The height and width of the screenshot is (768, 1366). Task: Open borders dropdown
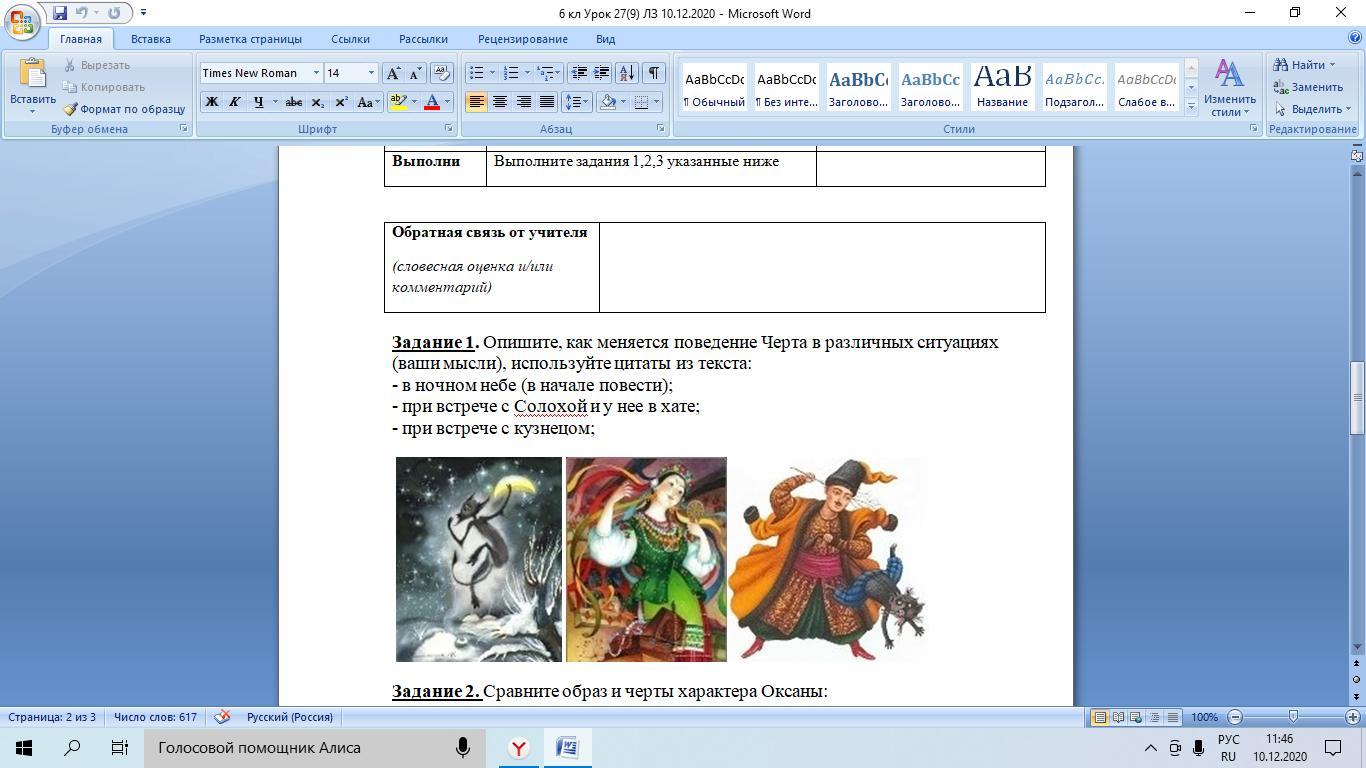point(655,102)
